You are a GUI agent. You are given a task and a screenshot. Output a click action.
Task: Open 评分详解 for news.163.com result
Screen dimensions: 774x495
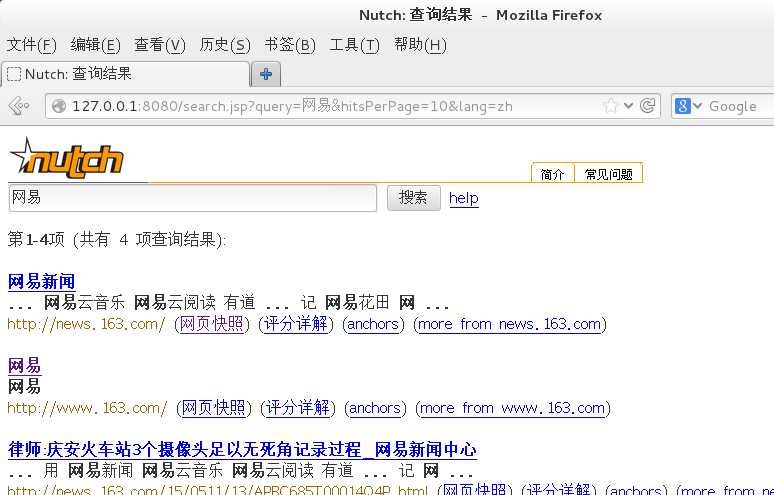(x=295, y=324)
